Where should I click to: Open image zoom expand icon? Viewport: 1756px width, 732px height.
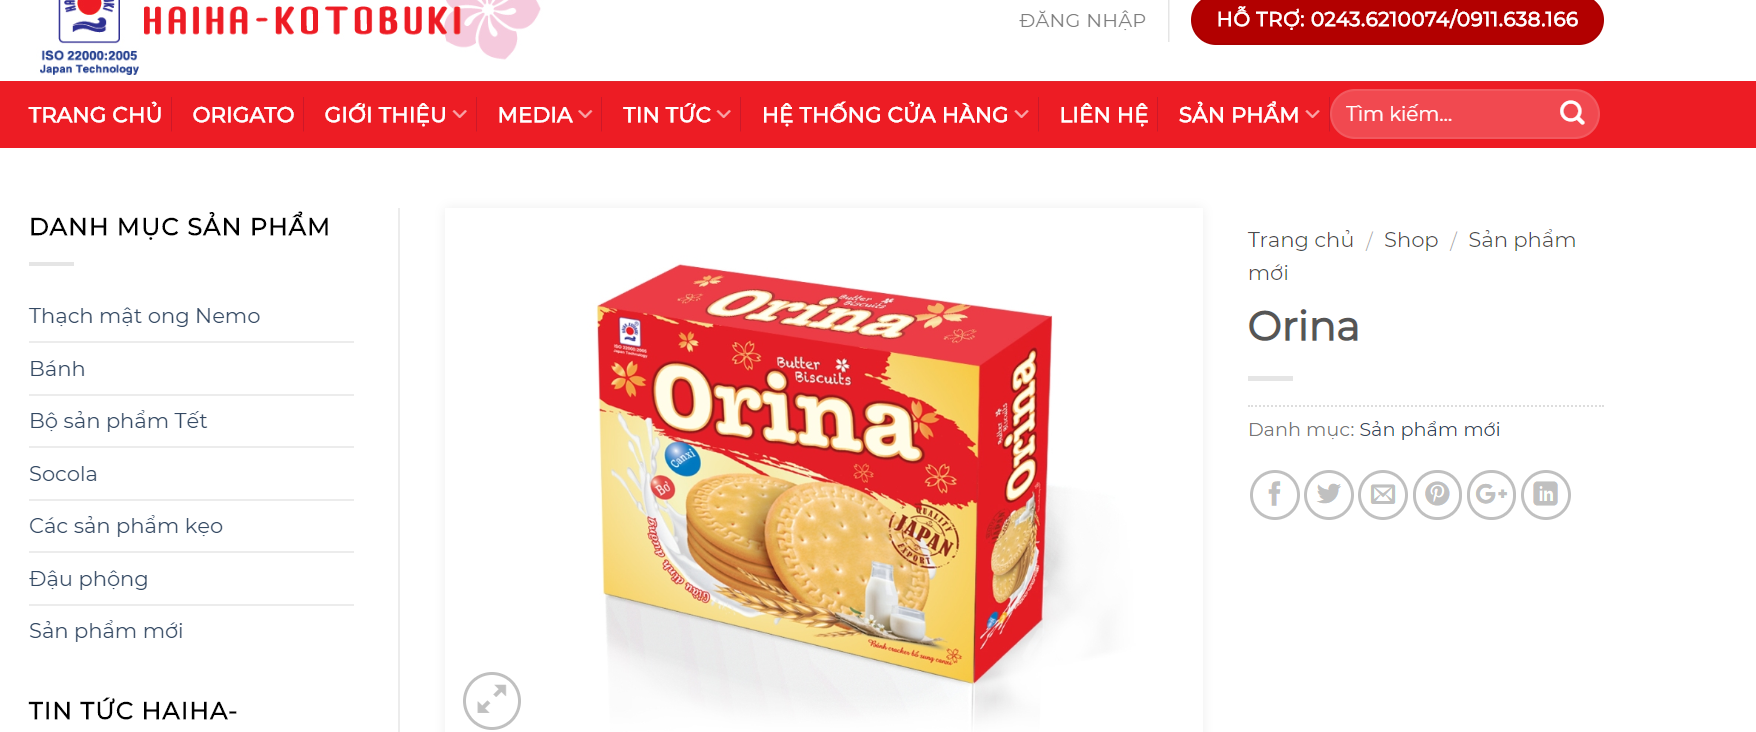pos(492,701)
